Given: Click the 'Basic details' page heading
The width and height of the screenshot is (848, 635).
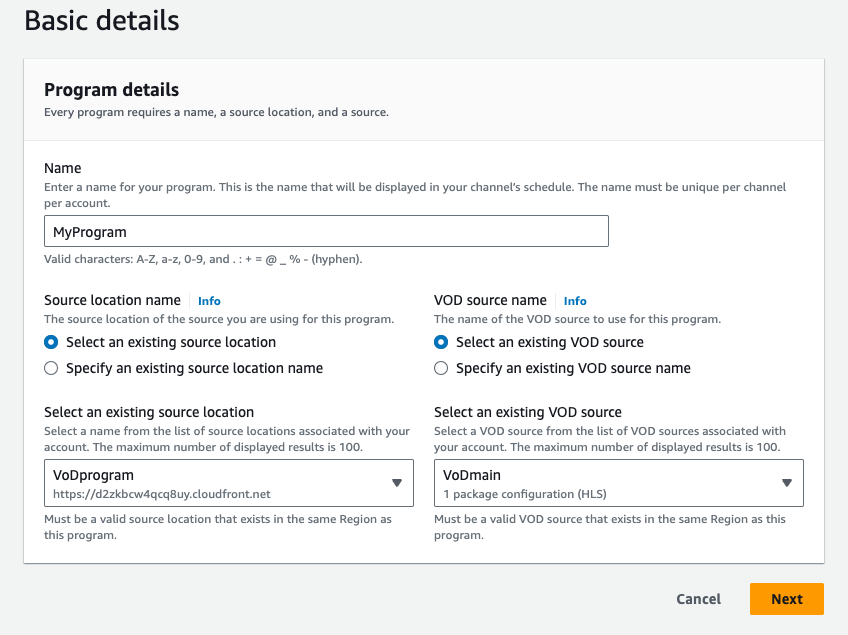Looking at the screenshot, I should pyautogui.click(x=102, y=20).
